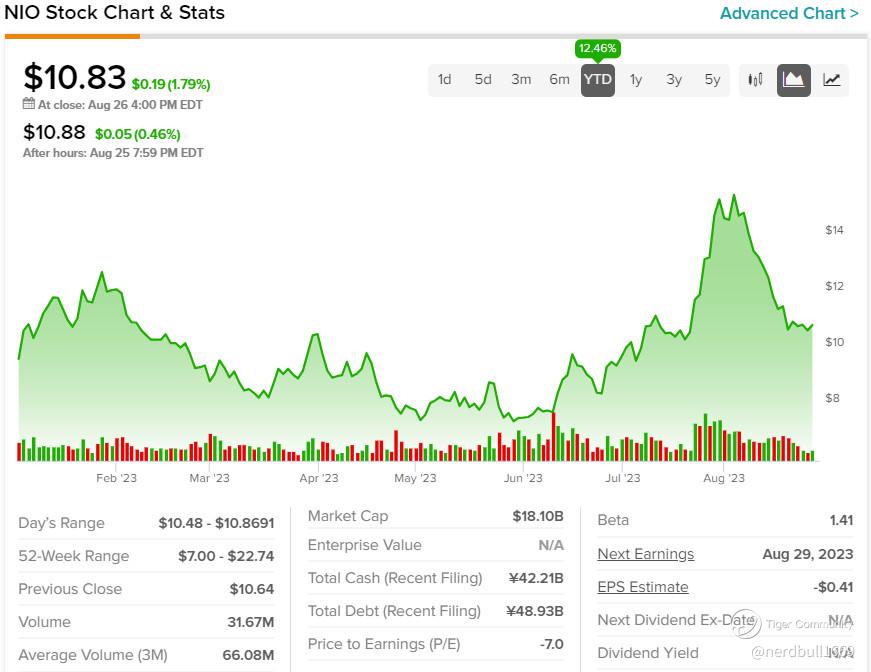Screen dimensions: 871x672
Task: Open the Next Earnings link
Action: [x=645, y=554]
